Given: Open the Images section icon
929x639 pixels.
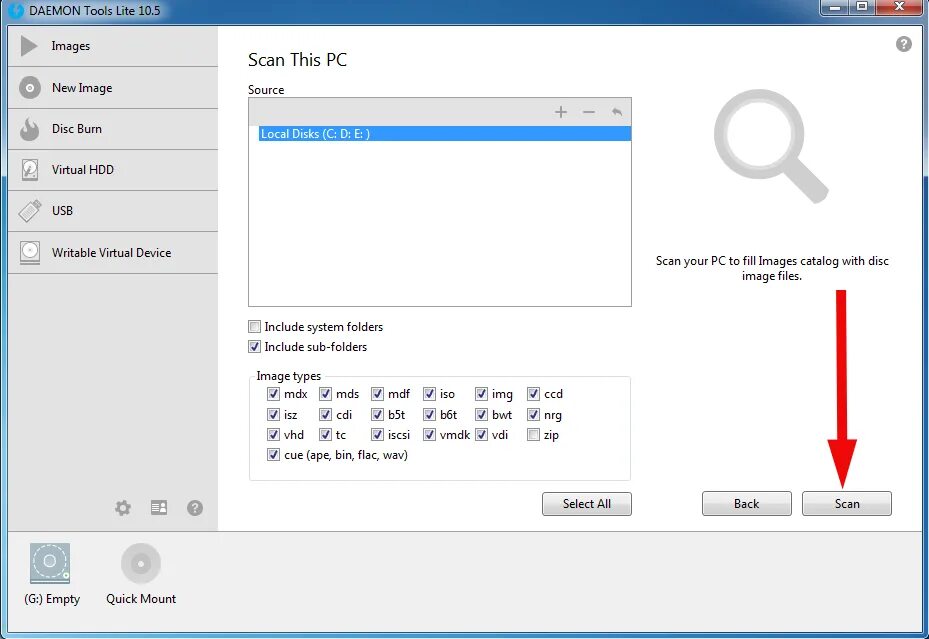Looking at the screenshot, I should (x=29, y=46).
